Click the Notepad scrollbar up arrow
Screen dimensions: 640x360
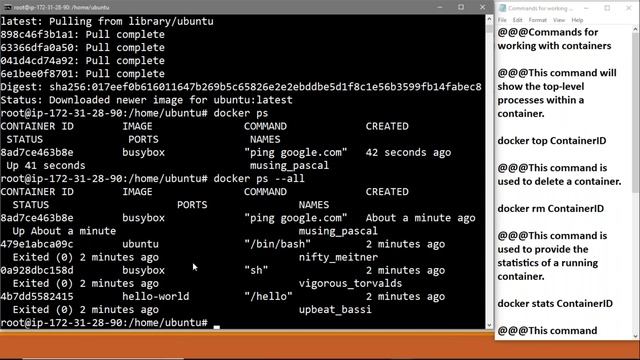pyautogui.click(x=636, y=29)
